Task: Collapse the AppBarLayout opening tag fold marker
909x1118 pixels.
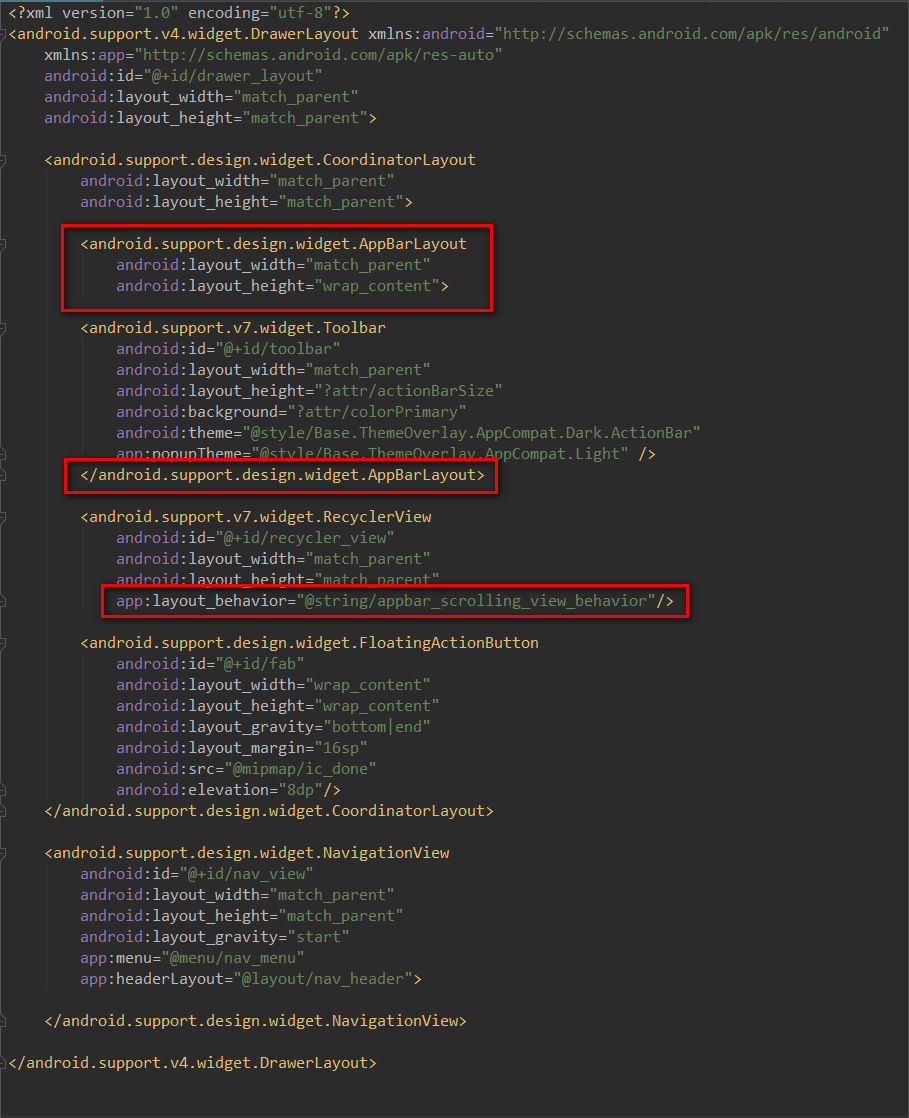Action: 3,245
